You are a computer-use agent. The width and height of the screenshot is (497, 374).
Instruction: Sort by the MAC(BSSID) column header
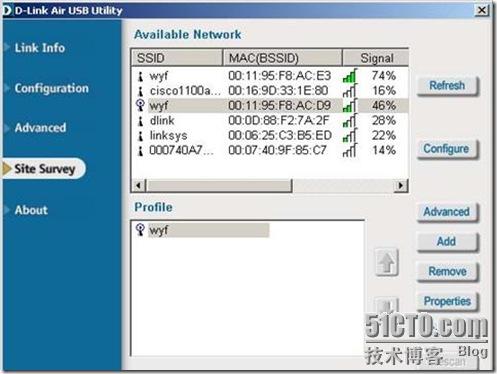coord(282,58)
